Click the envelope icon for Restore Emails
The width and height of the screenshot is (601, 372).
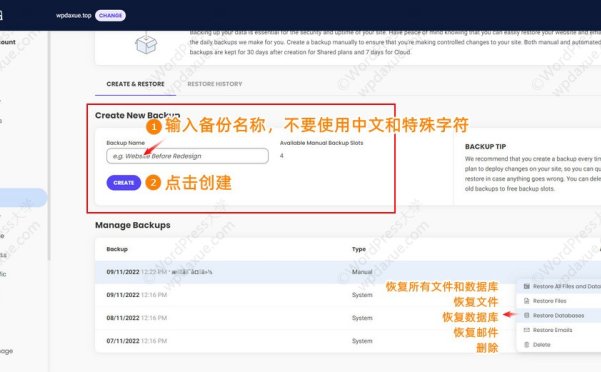527,330
